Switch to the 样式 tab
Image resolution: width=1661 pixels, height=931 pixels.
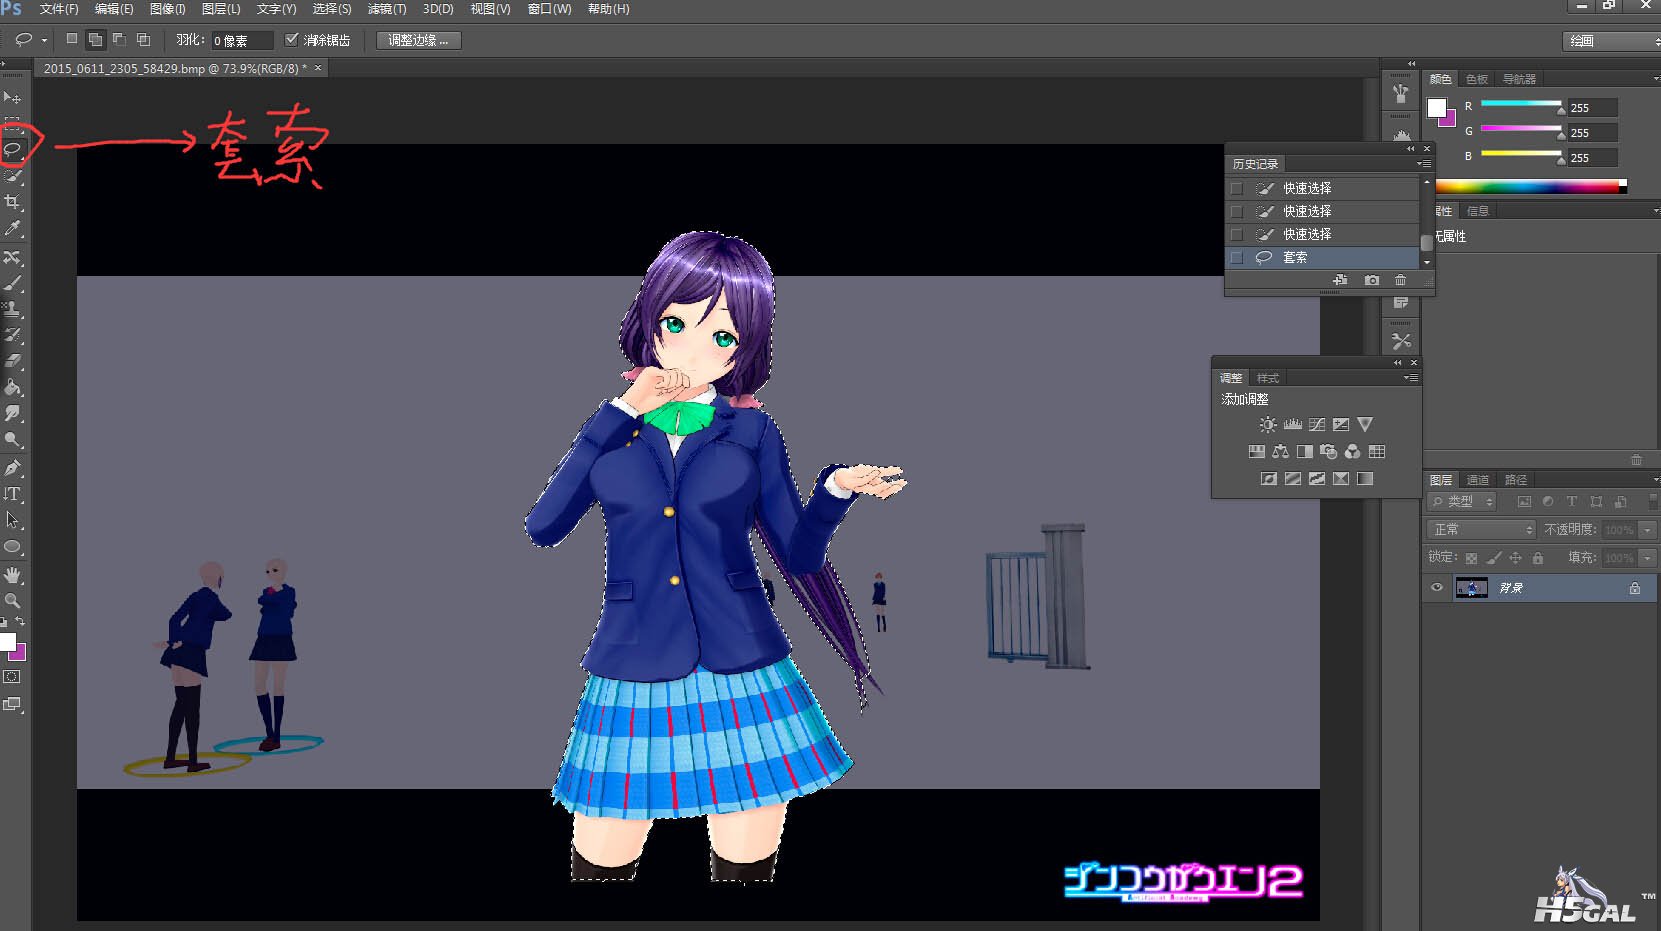[x=1268, y=378]
